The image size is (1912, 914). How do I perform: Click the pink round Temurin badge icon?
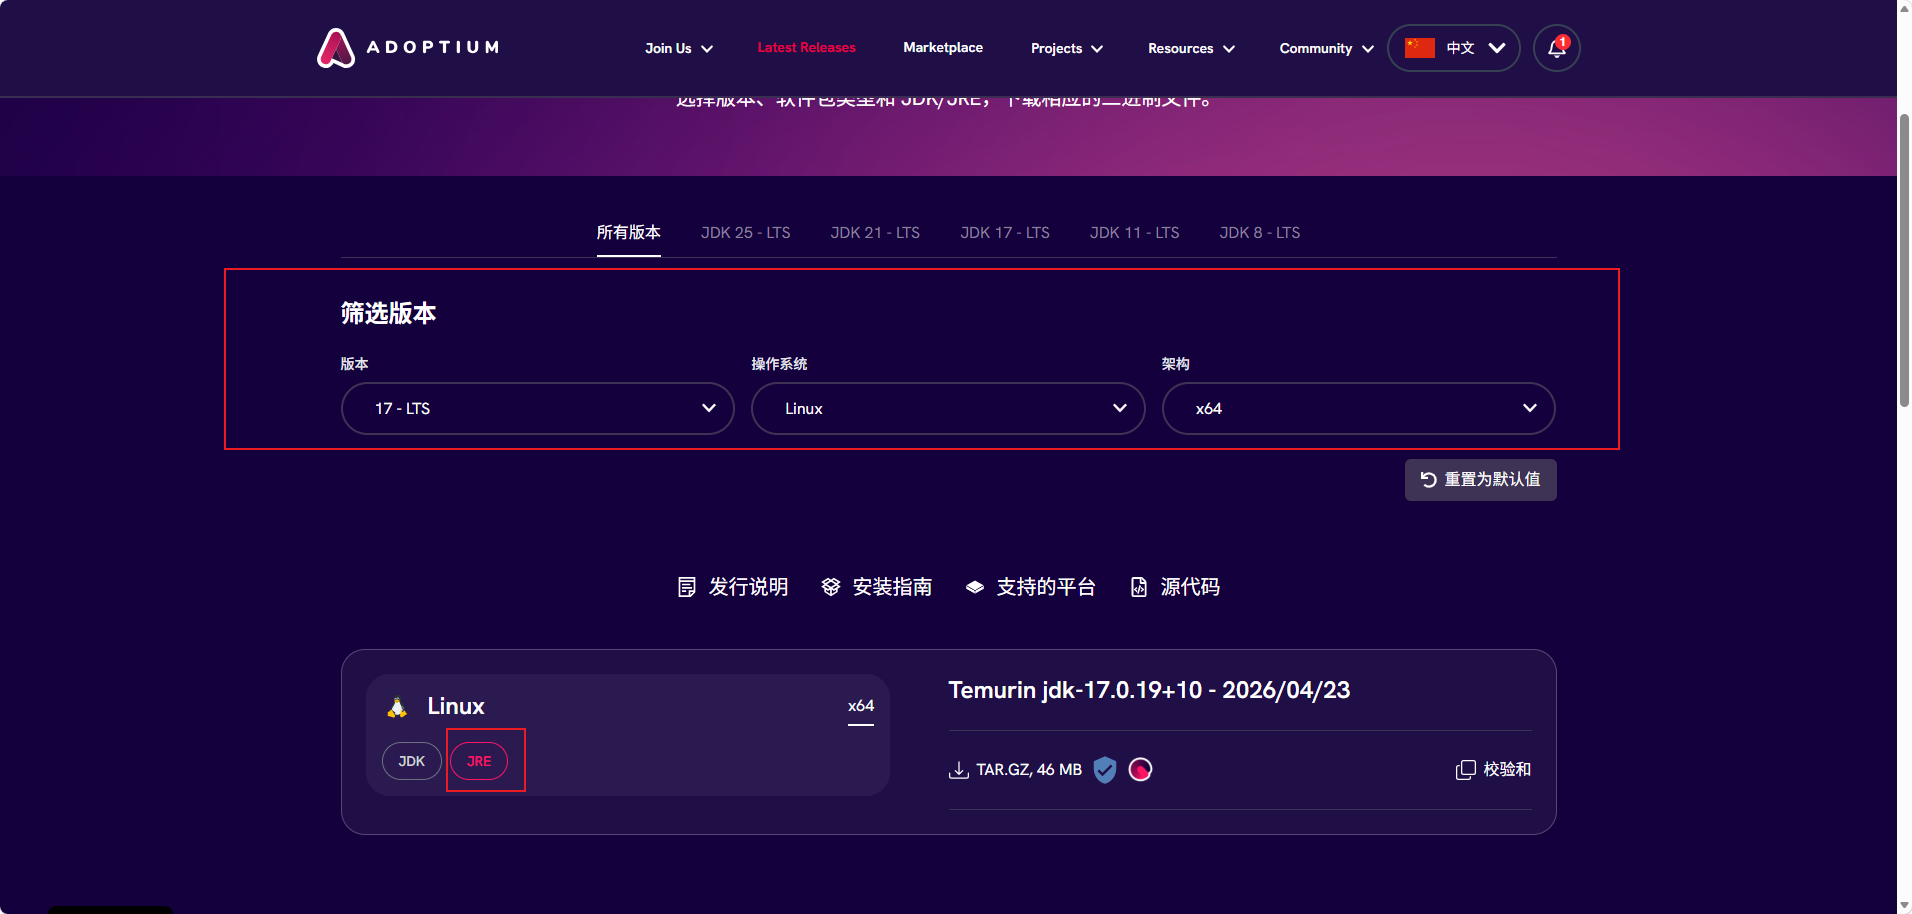click(1140, 769)
